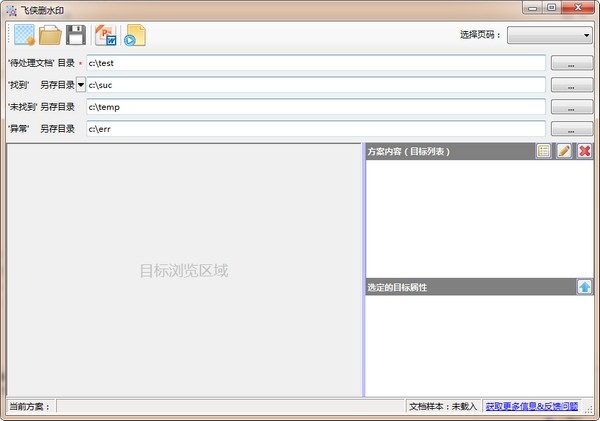Click browse button for the c:\test directory
The width and height of the screenshot is (600, 421).
click(x=571, y=63)
